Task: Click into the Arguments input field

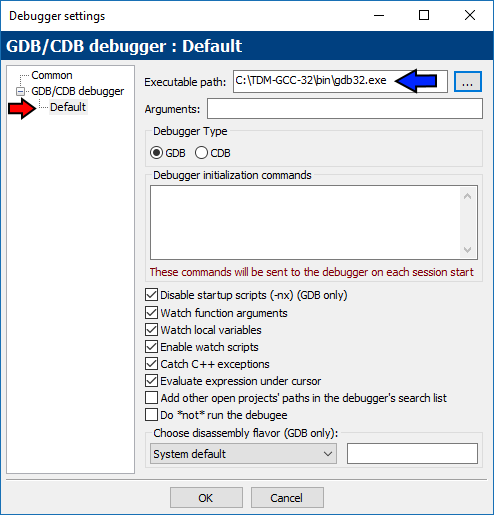Action: click(345, 109)
